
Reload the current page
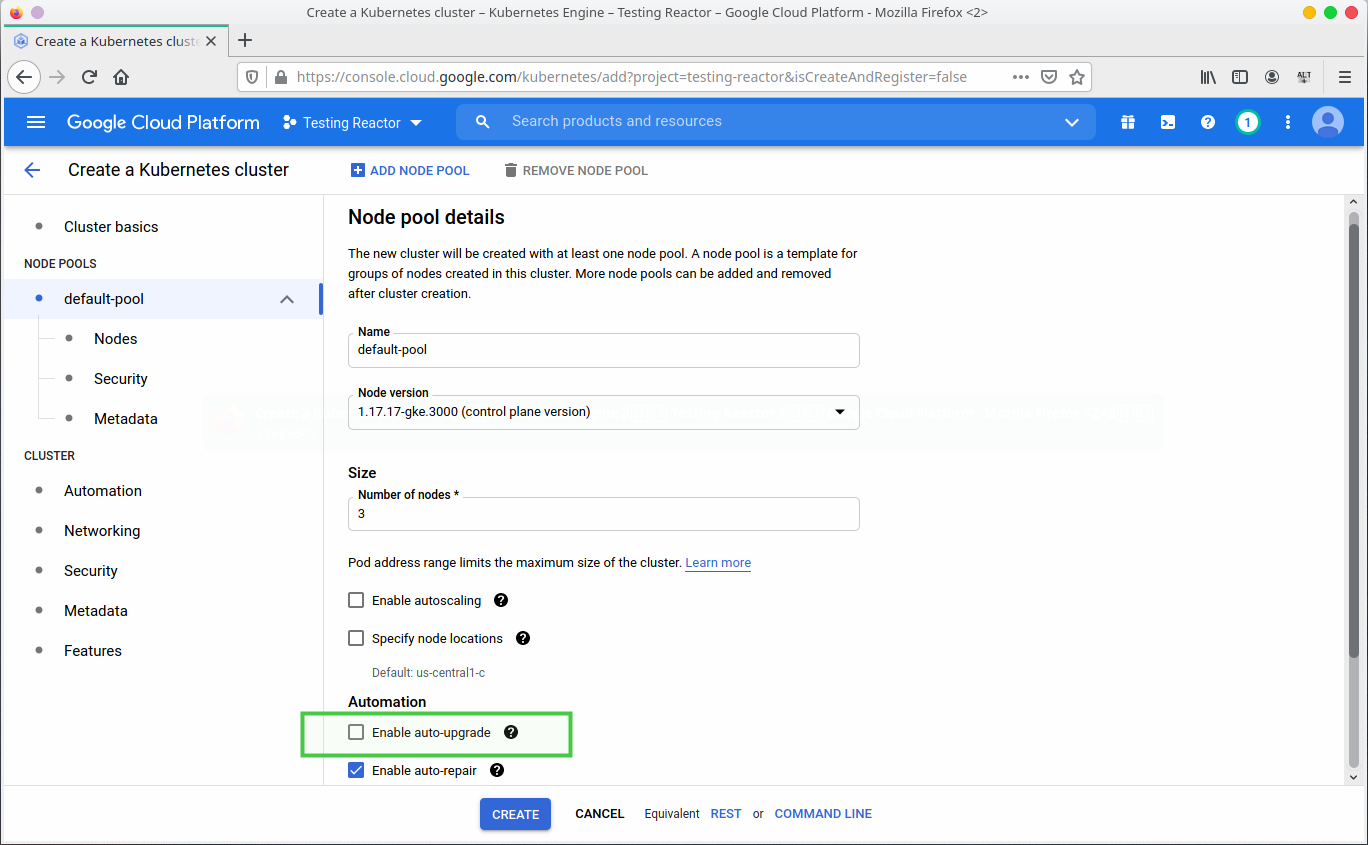click(x=89, y=77)
